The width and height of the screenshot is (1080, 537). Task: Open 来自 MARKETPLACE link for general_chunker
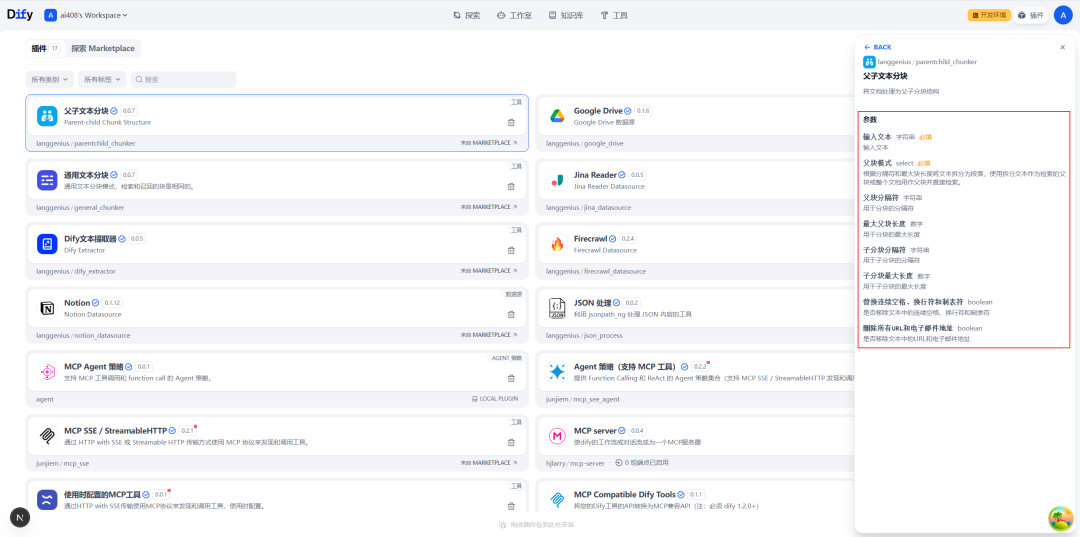[489, 207]
